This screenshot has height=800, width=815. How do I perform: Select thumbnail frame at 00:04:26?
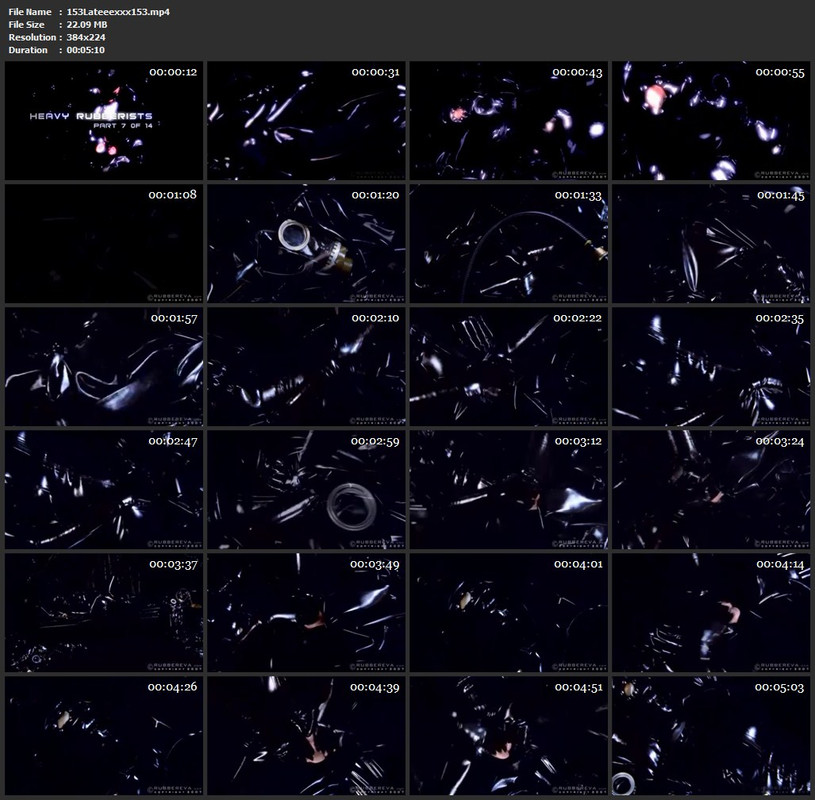pos(104,736)
